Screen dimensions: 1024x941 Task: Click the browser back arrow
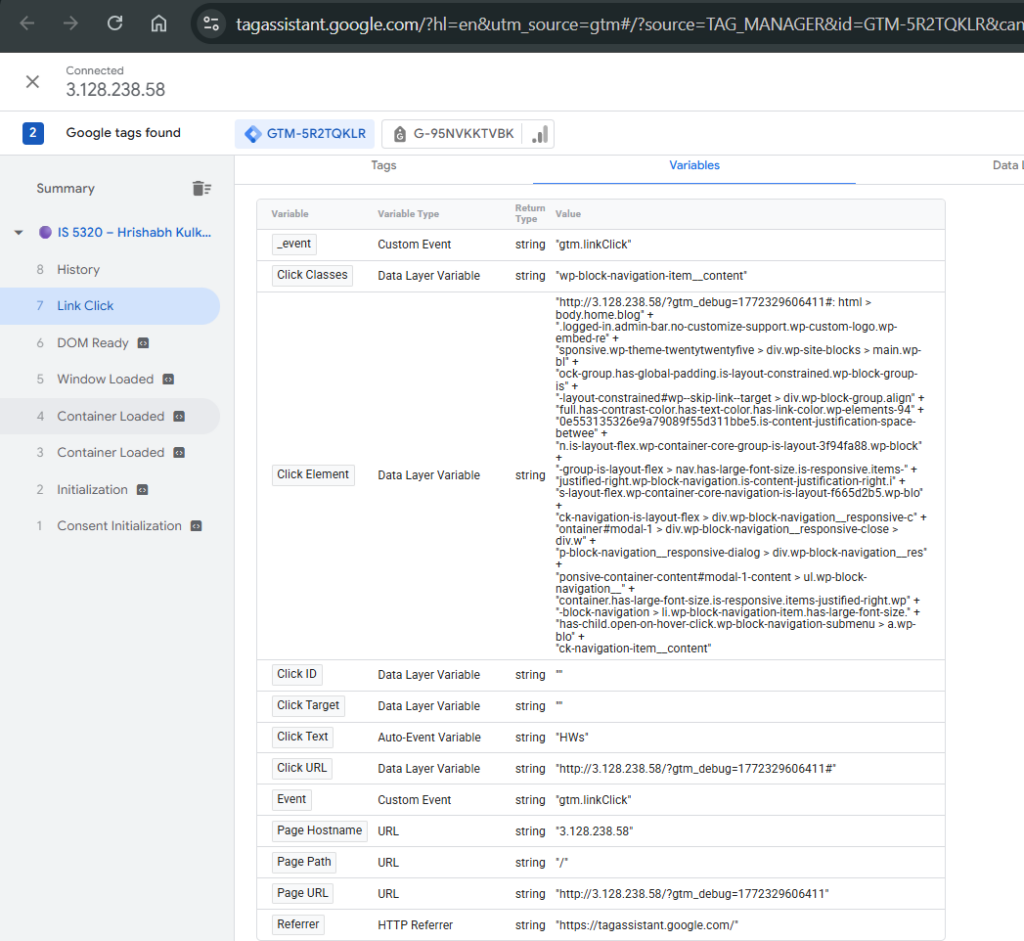pyautogui.click(x=27, y=23)
